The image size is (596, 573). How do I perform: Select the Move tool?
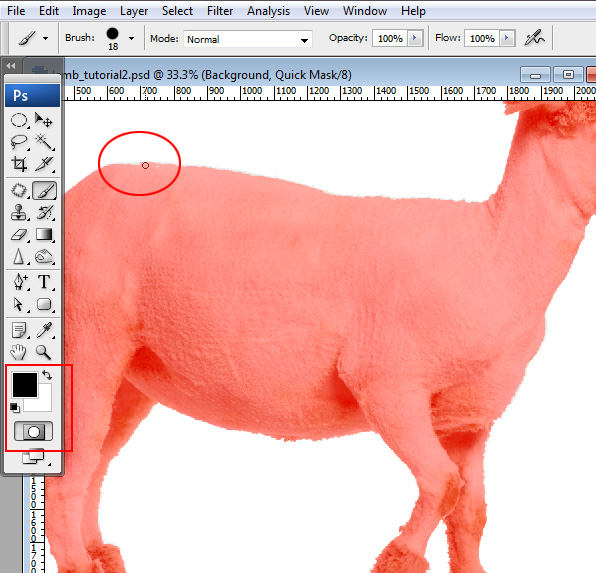pyautogui.click(x=44, y=121)
